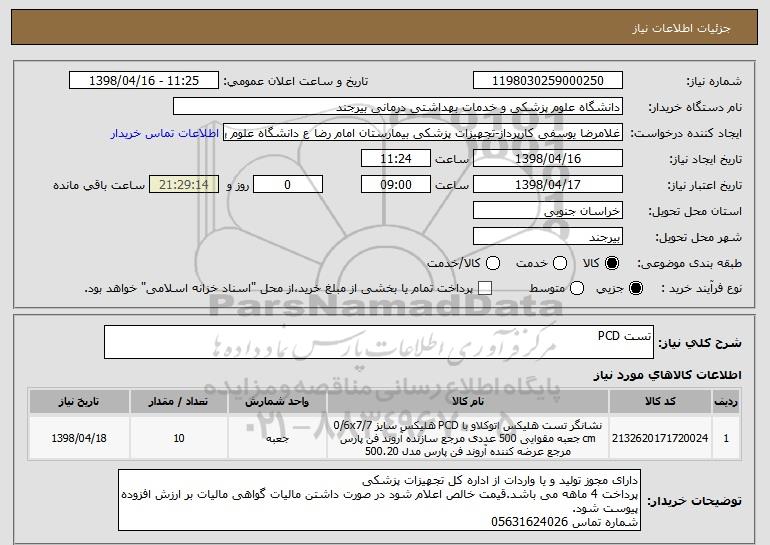Viewport: 770px width, 545px height.
Task: Click the توضیحات خریدار label
Action: point(695,501)
